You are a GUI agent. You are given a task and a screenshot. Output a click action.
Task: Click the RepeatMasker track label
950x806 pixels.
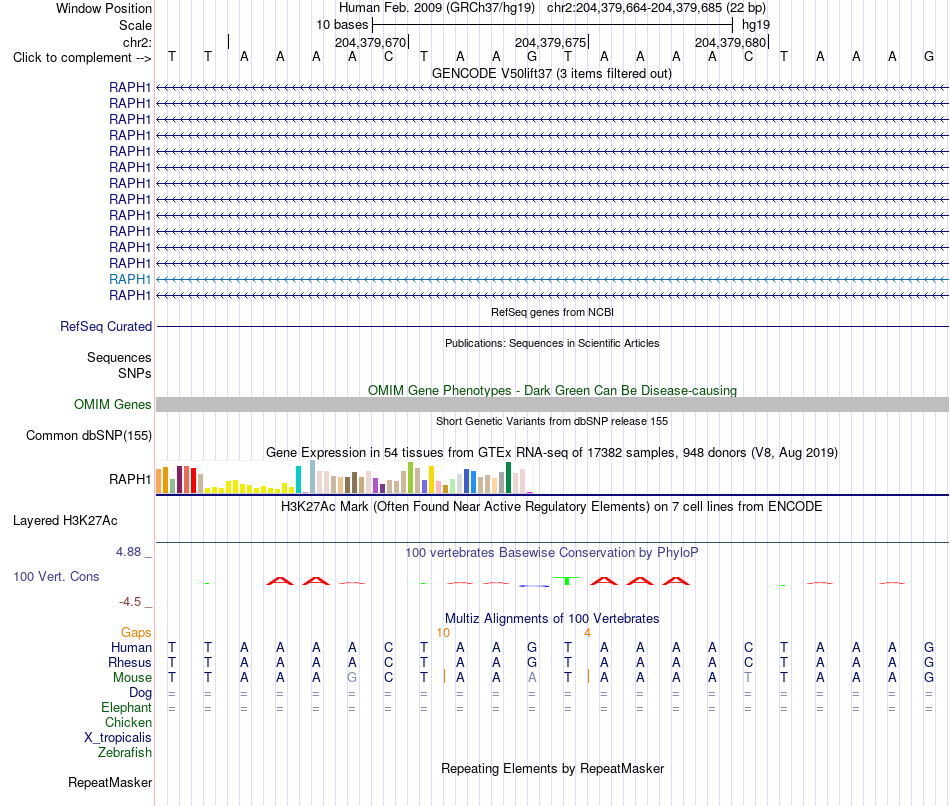tap(110, 782)
